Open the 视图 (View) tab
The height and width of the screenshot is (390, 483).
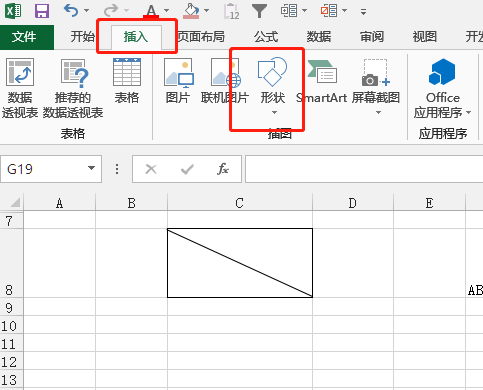pos(425,37)
